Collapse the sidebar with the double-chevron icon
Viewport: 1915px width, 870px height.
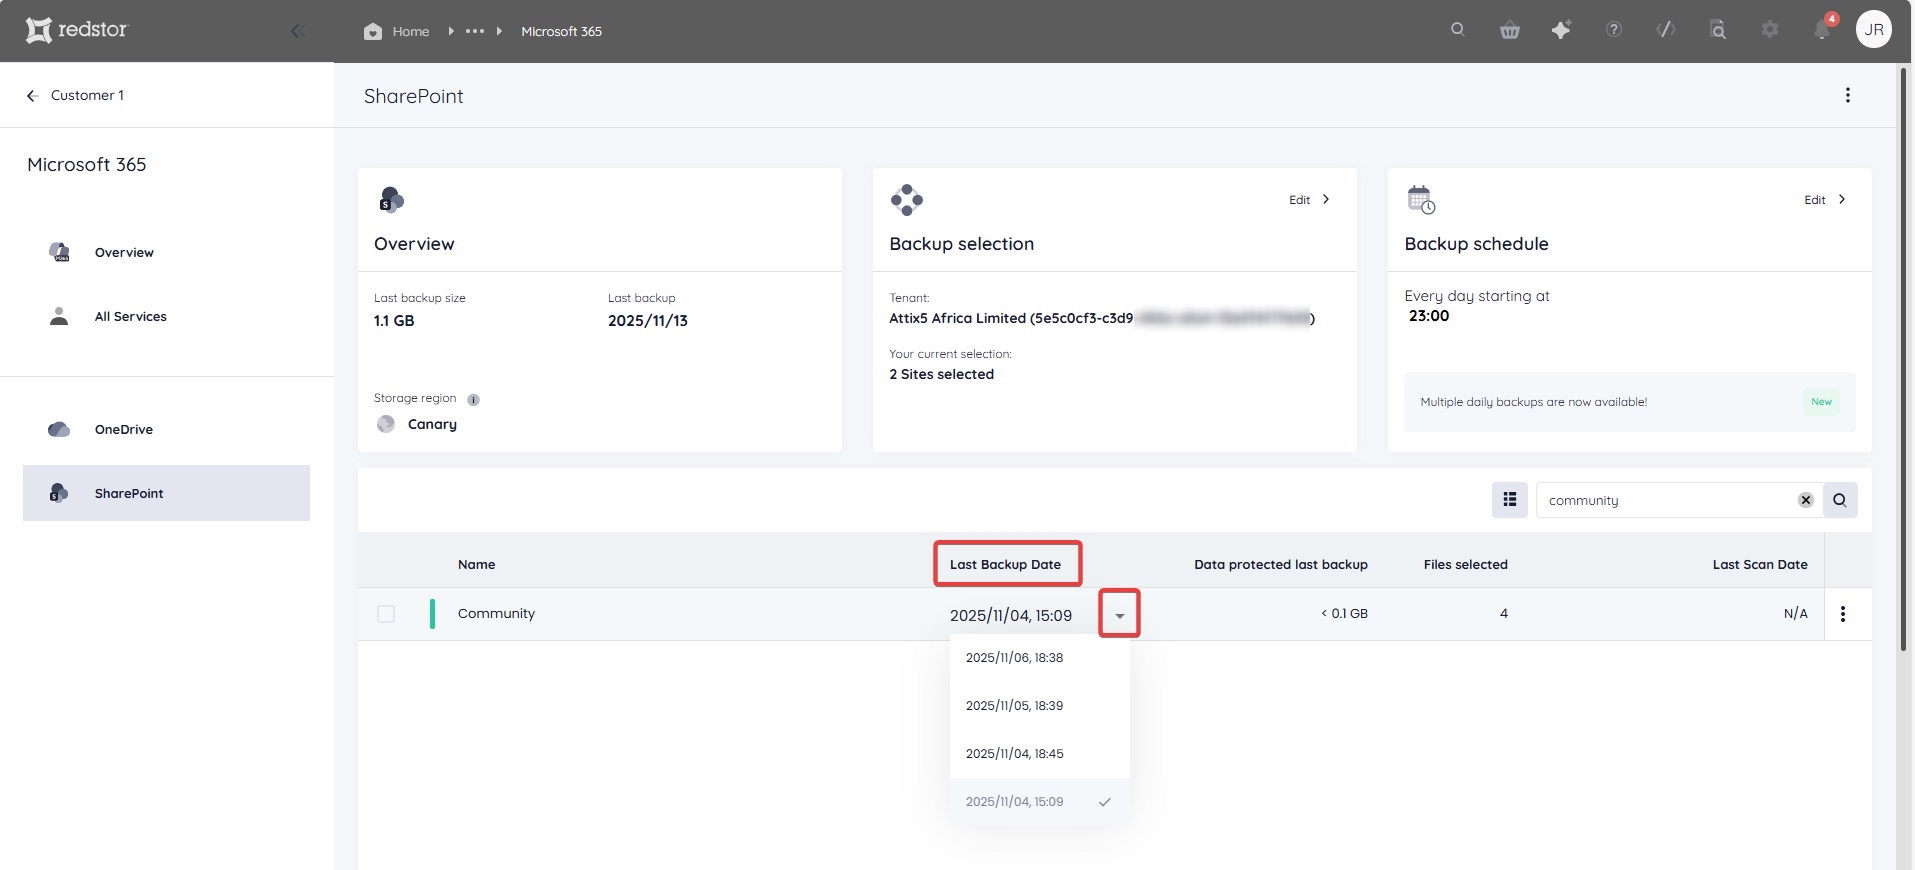click(x=297, y=31)
